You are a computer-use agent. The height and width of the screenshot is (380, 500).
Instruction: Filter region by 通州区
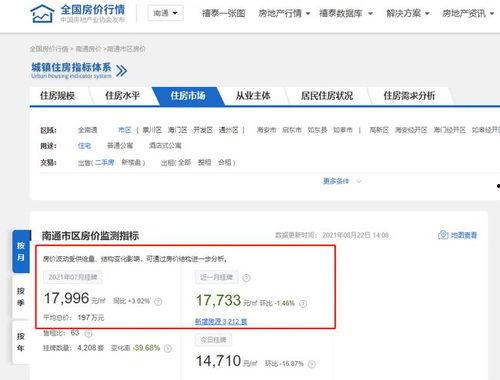point(229,130)
